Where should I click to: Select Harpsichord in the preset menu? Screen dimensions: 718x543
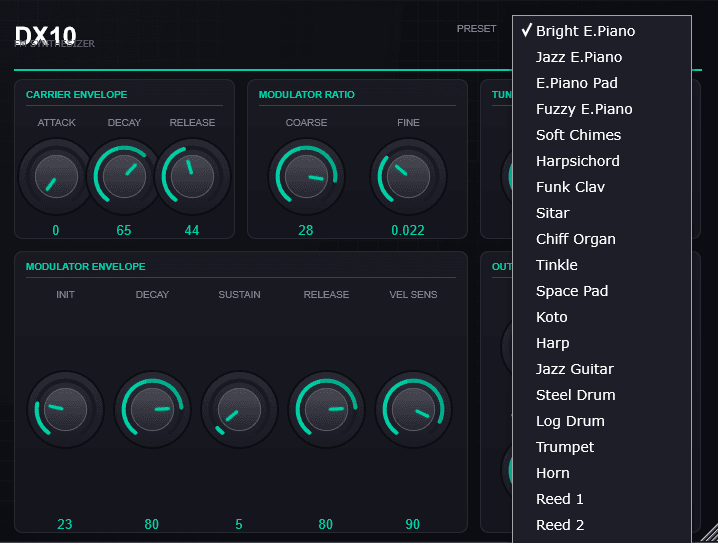602,161
